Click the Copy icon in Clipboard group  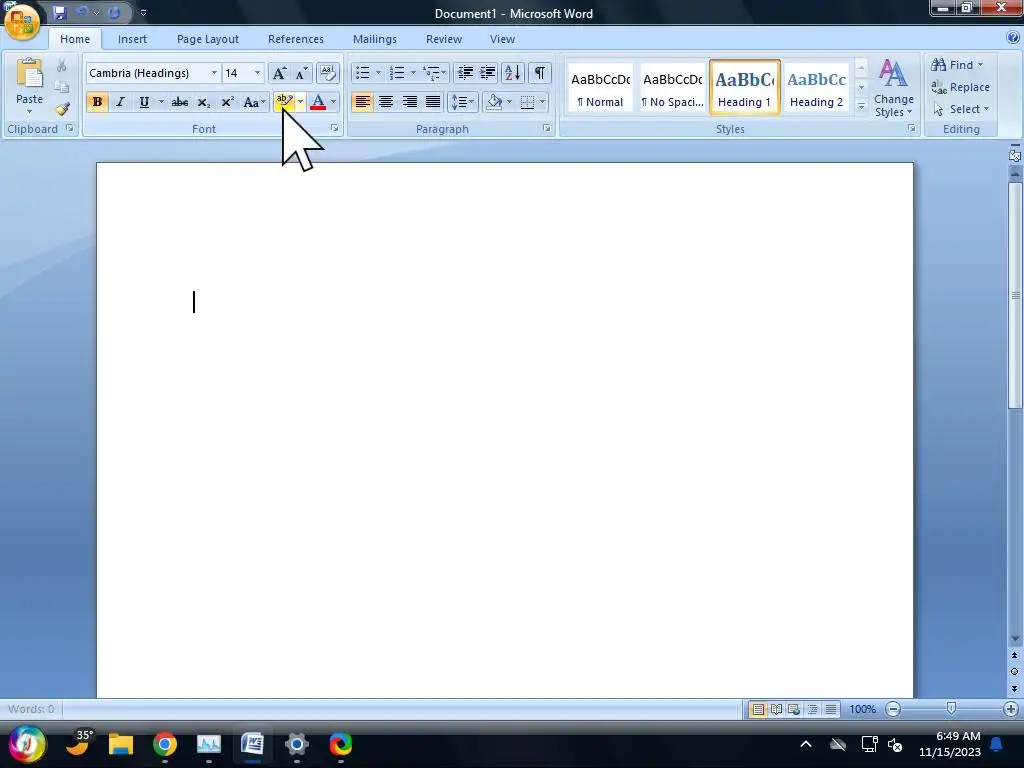[x=62, y=87]
